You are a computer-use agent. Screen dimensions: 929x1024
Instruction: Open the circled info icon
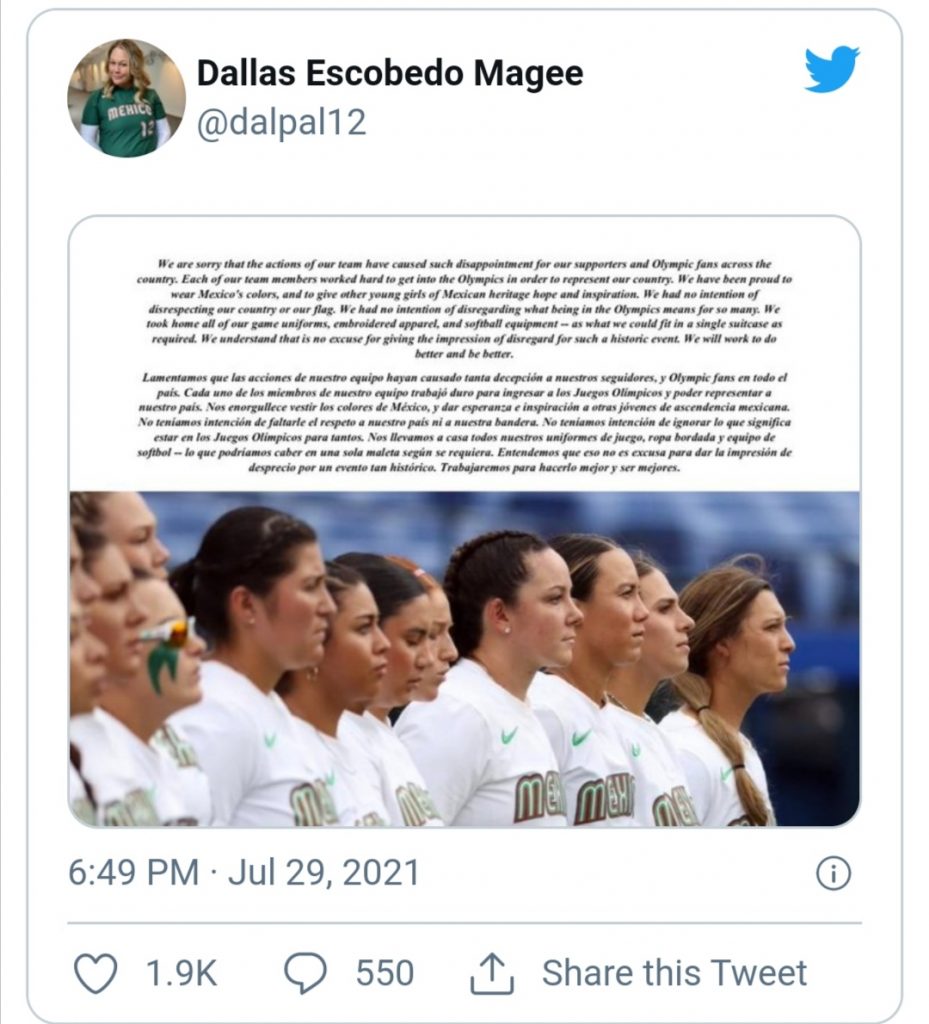[833, 874]
